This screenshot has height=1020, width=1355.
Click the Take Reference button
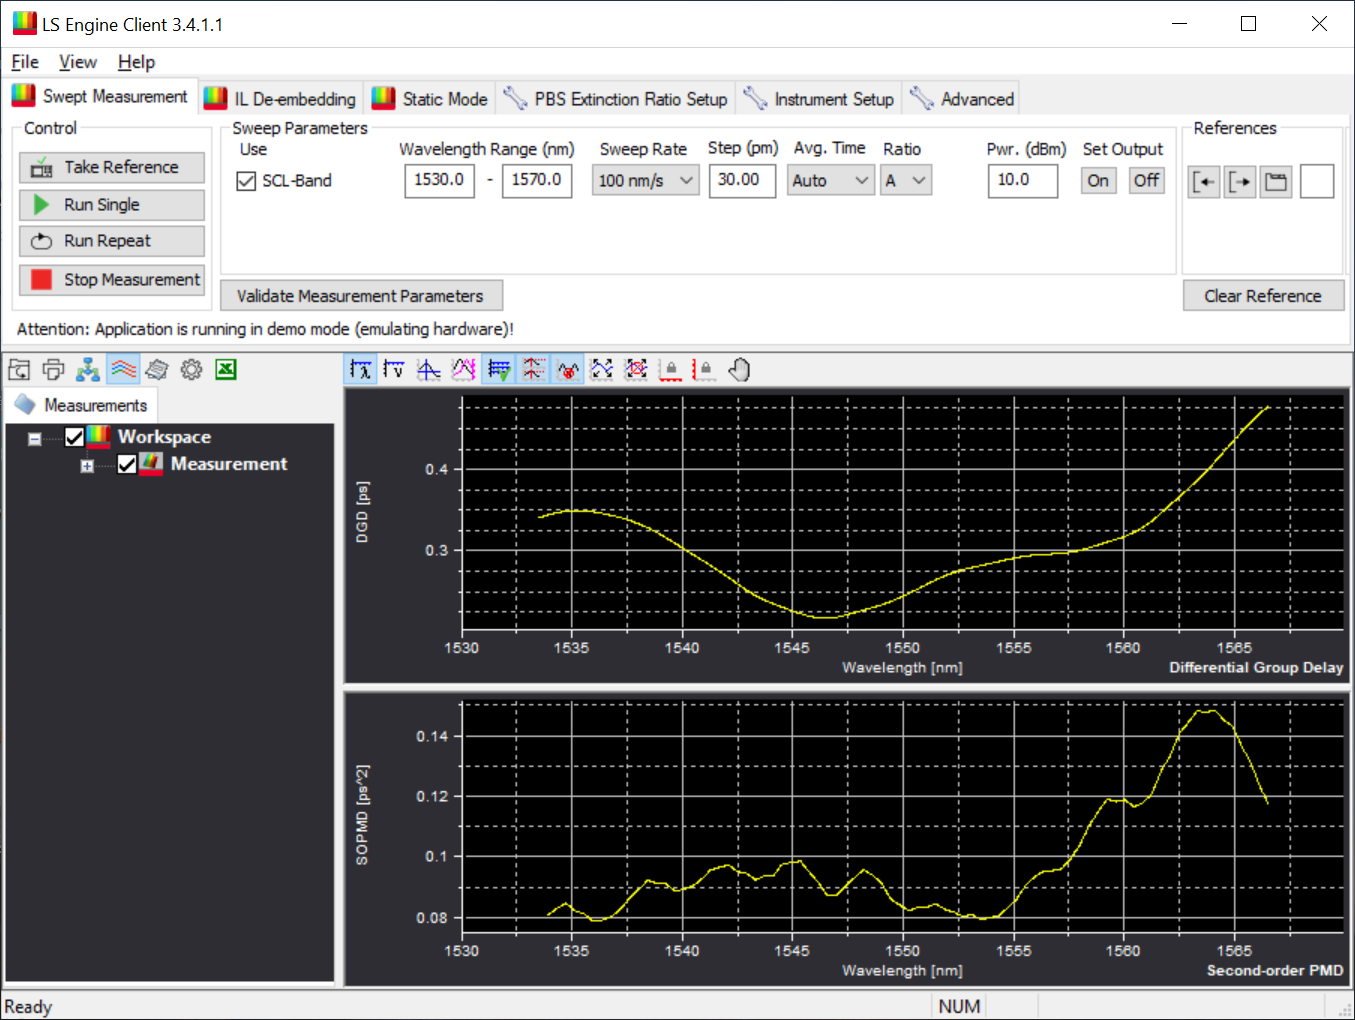(112, 167)
